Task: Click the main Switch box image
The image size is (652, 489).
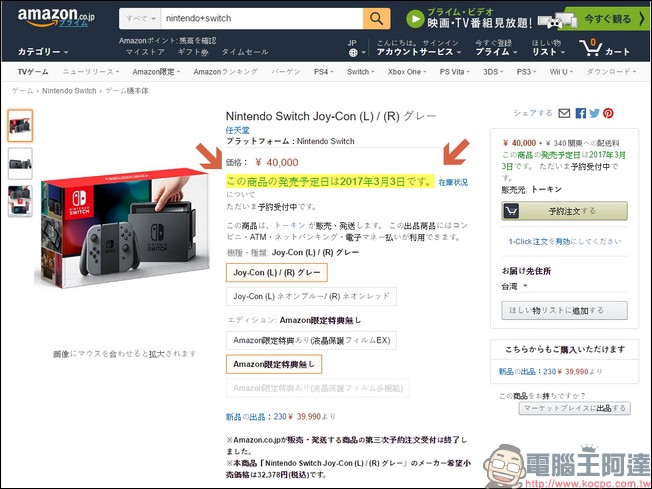Action: 123,228
